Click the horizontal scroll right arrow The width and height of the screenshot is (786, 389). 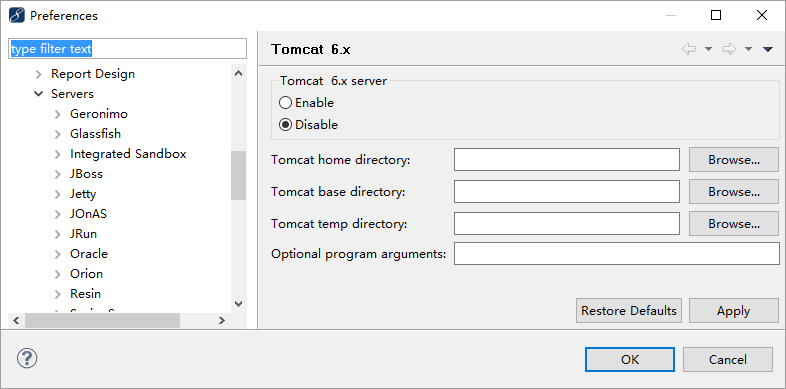coord(222,320)
